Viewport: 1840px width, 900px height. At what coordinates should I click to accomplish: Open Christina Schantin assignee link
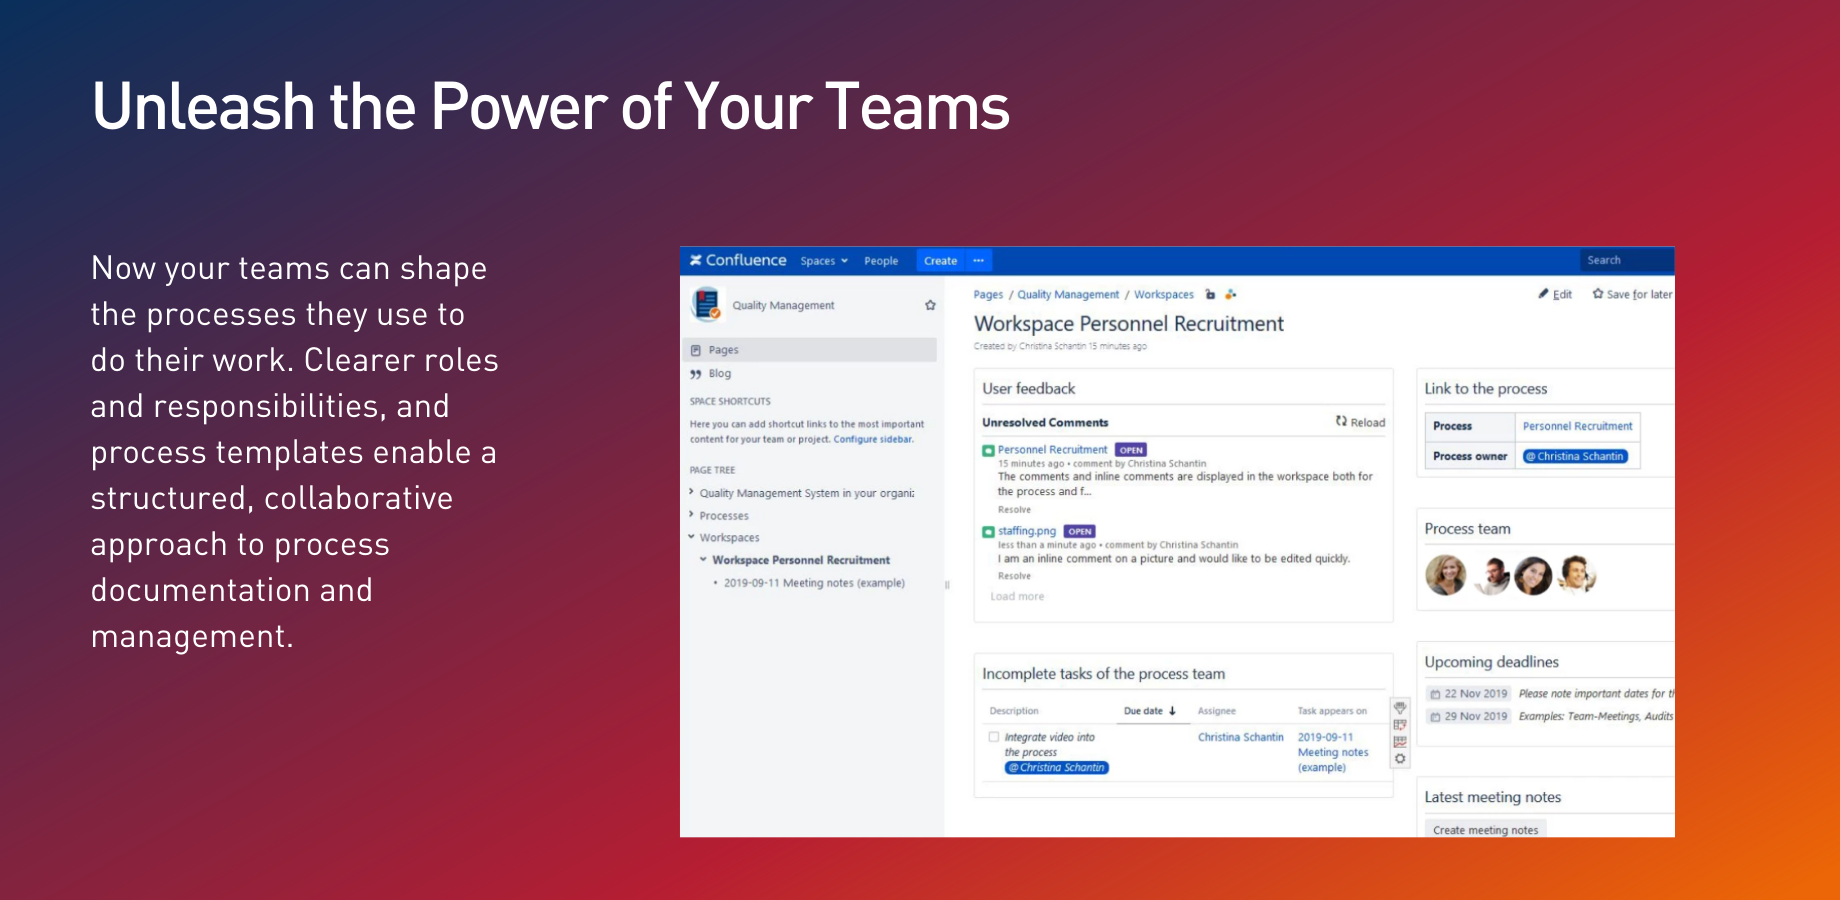(x=1241, y=737)
